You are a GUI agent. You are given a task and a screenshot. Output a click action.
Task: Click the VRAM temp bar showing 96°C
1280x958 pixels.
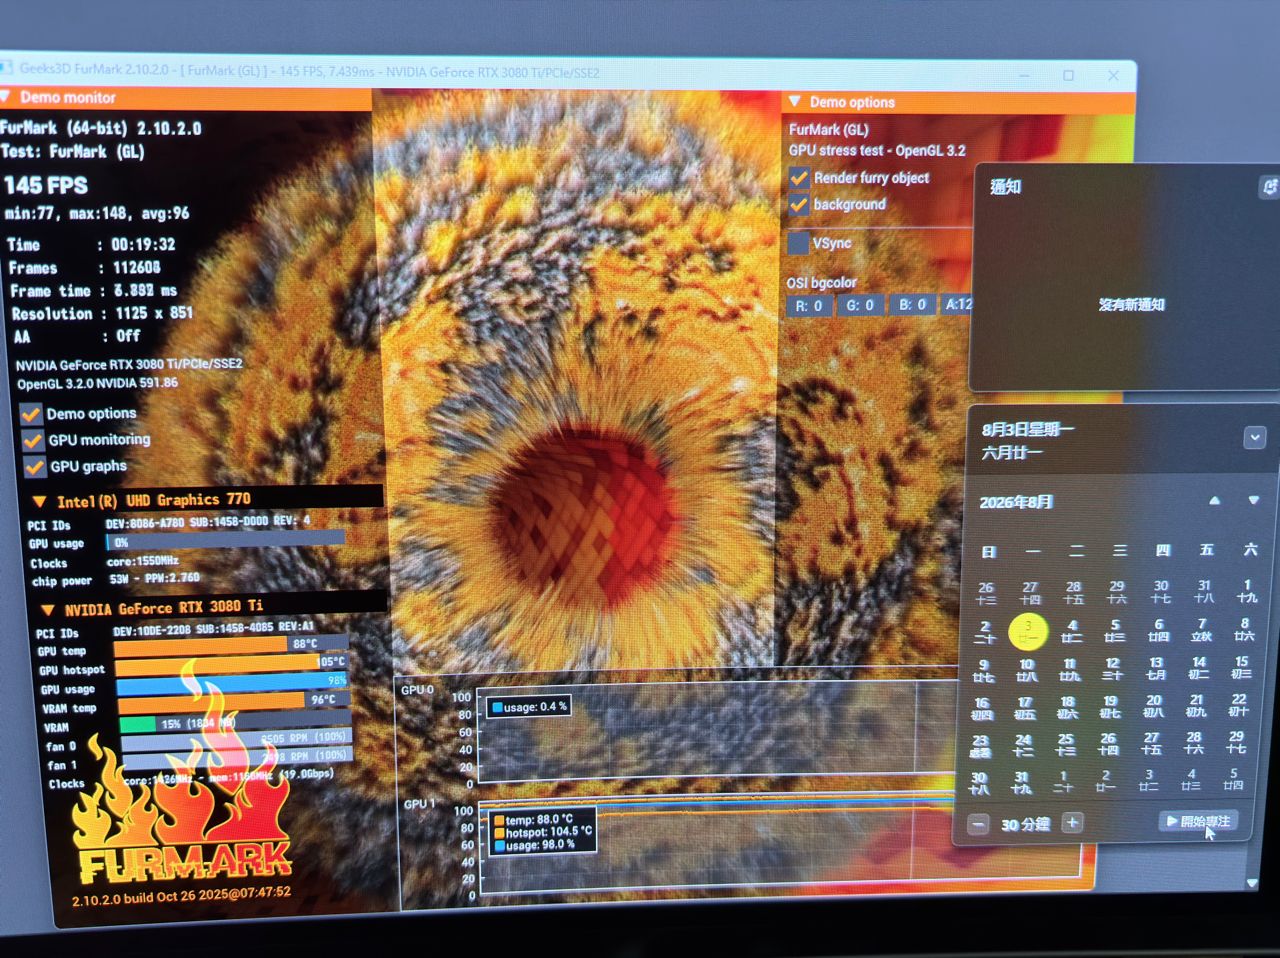[234, 702]
